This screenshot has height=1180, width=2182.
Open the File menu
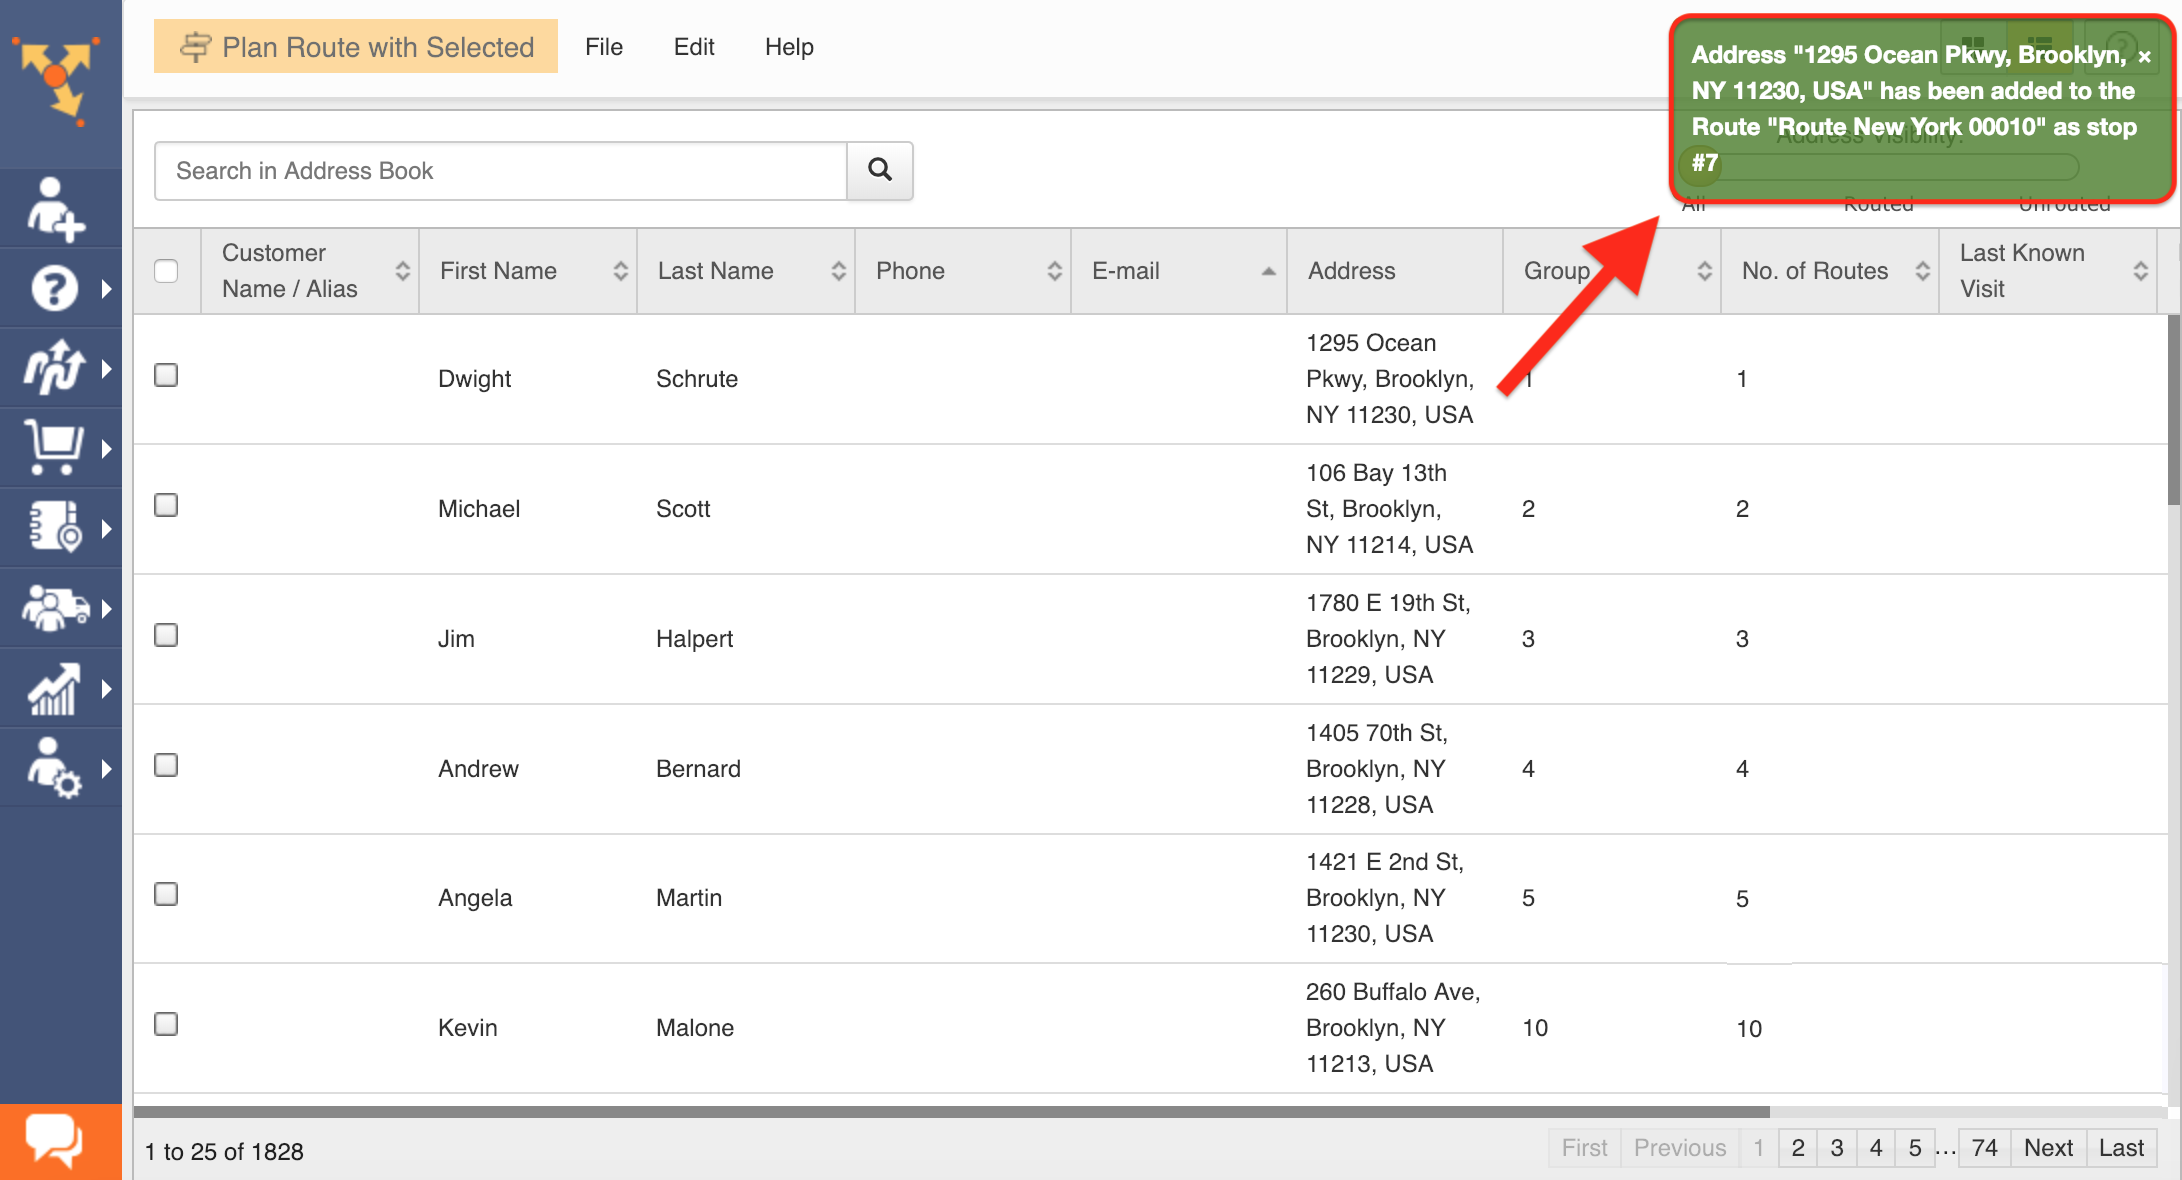click(603, 47)
